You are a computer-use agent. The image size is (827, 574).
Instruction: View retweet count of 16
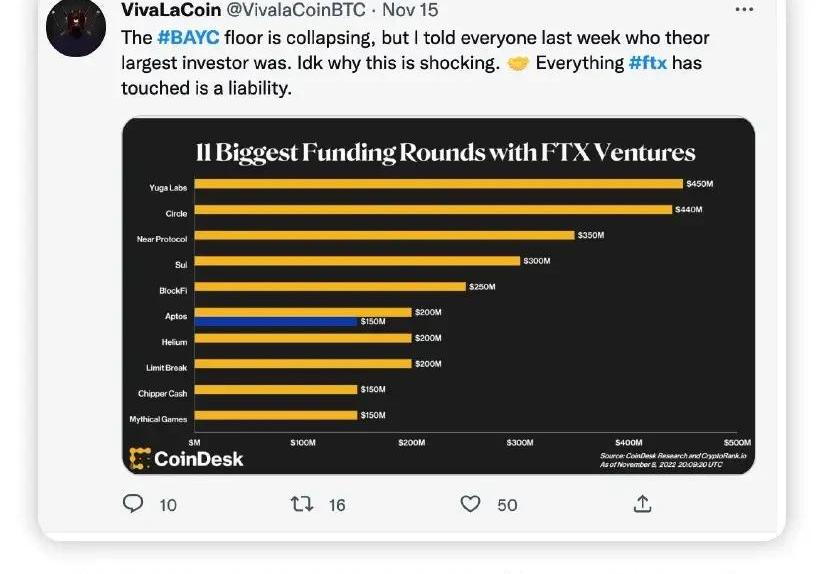pyautogui.click(x=337, y=505)
